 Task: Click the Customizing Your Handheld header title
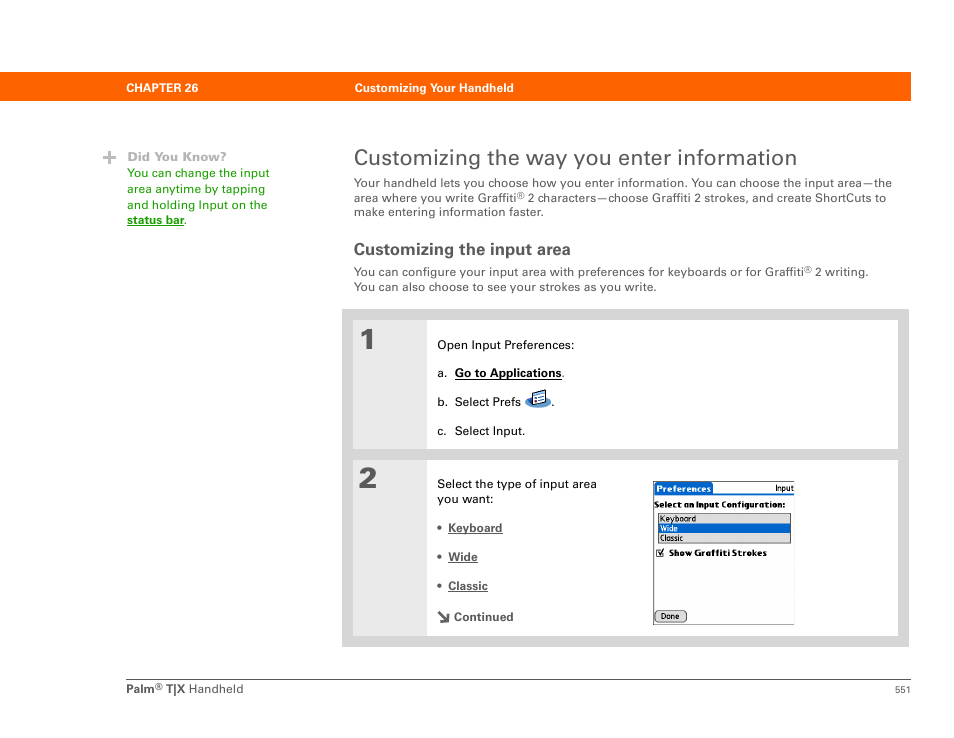(x=434, y=88)
